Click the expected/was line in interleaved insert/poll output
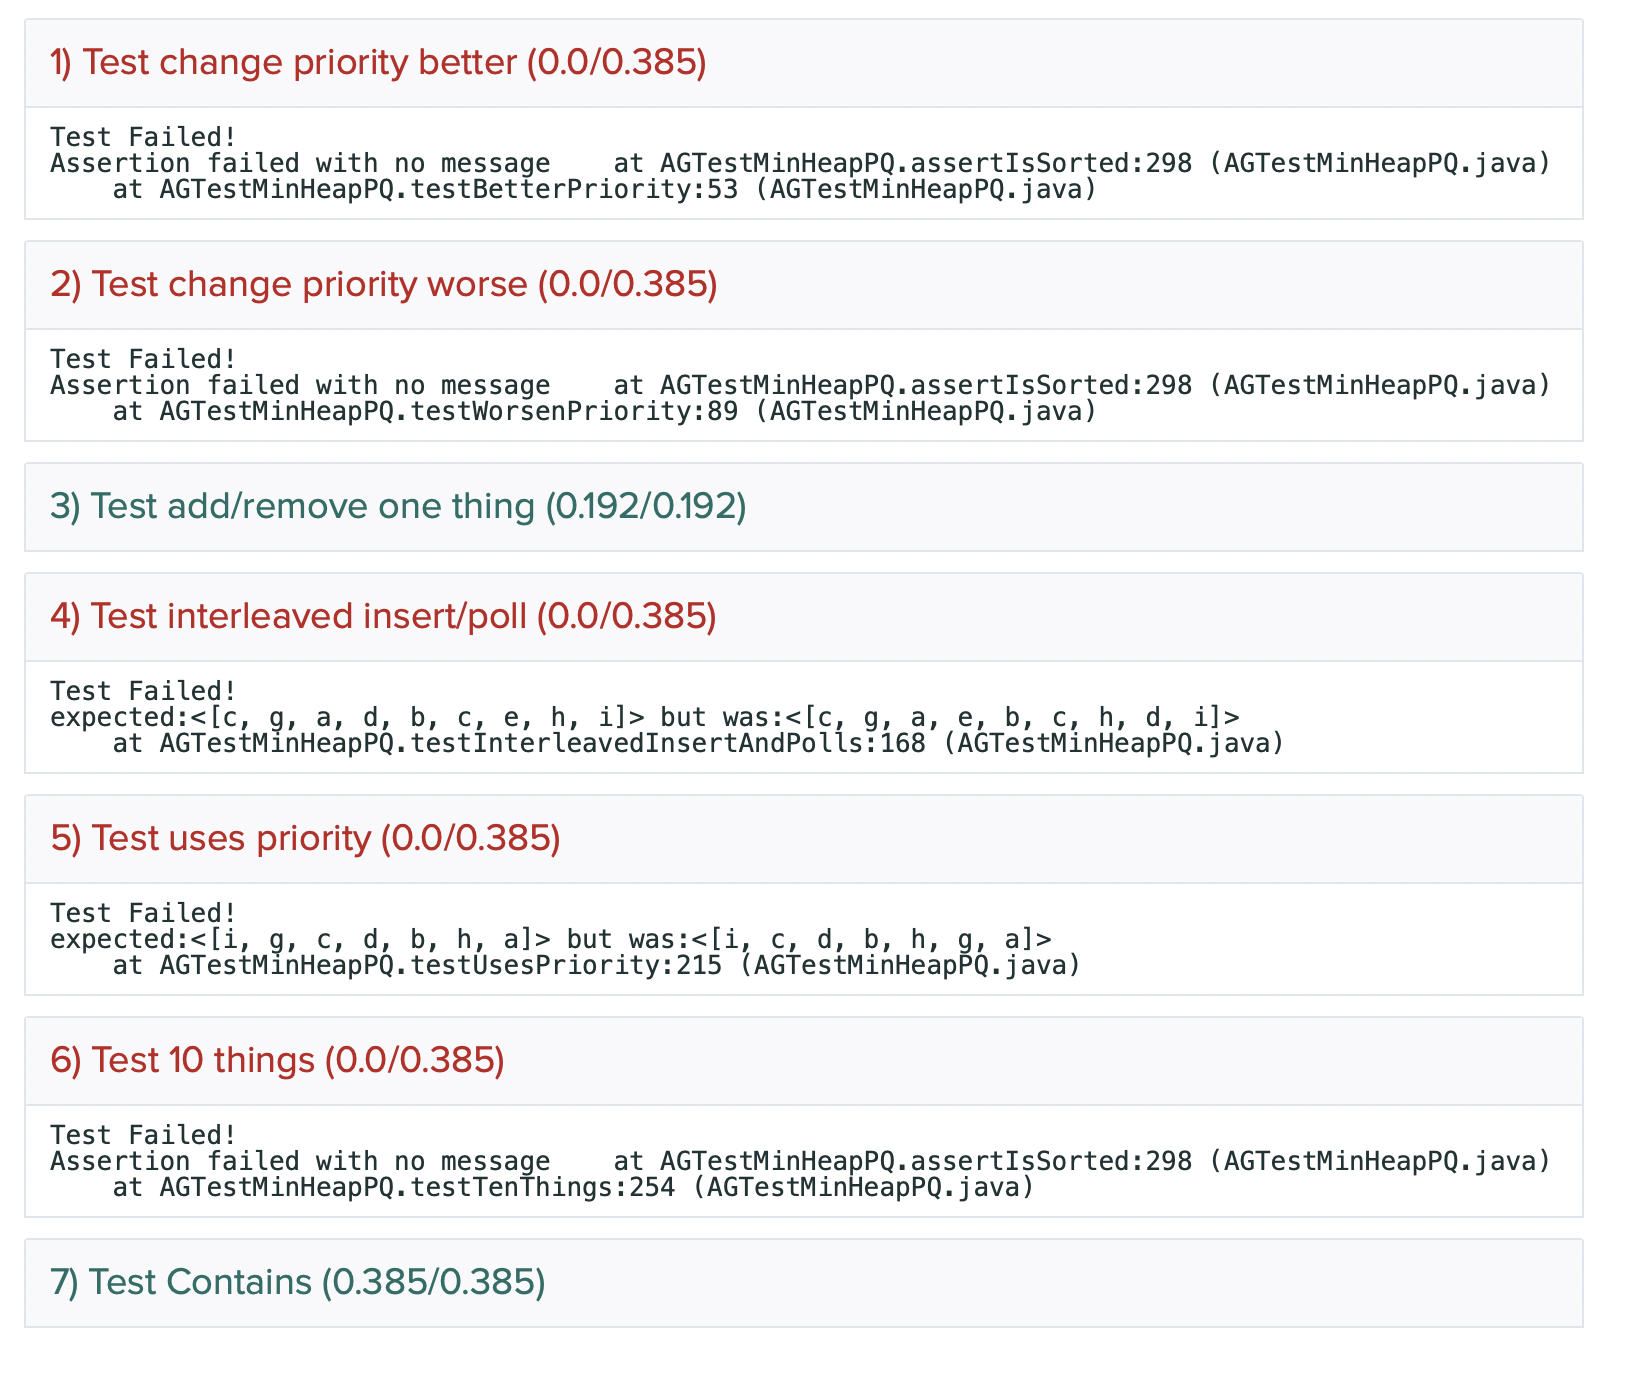The image size is (1634, 1400). (x=645, y=717)
